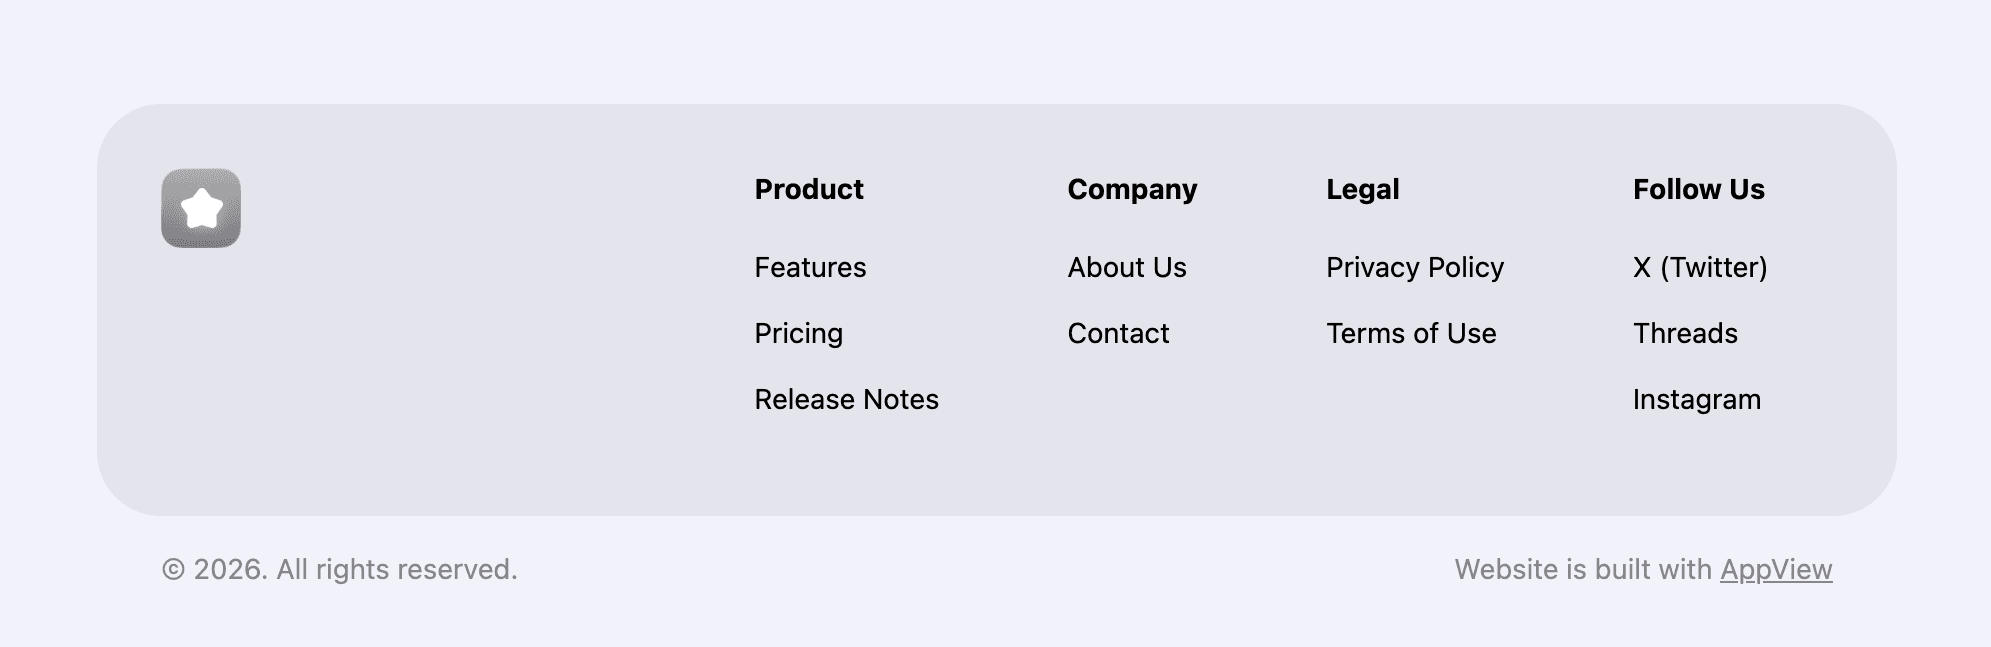Click the AppView hyperlink
The width and height of the screenshot is (1991, 647).
[x=1776, y=569]
